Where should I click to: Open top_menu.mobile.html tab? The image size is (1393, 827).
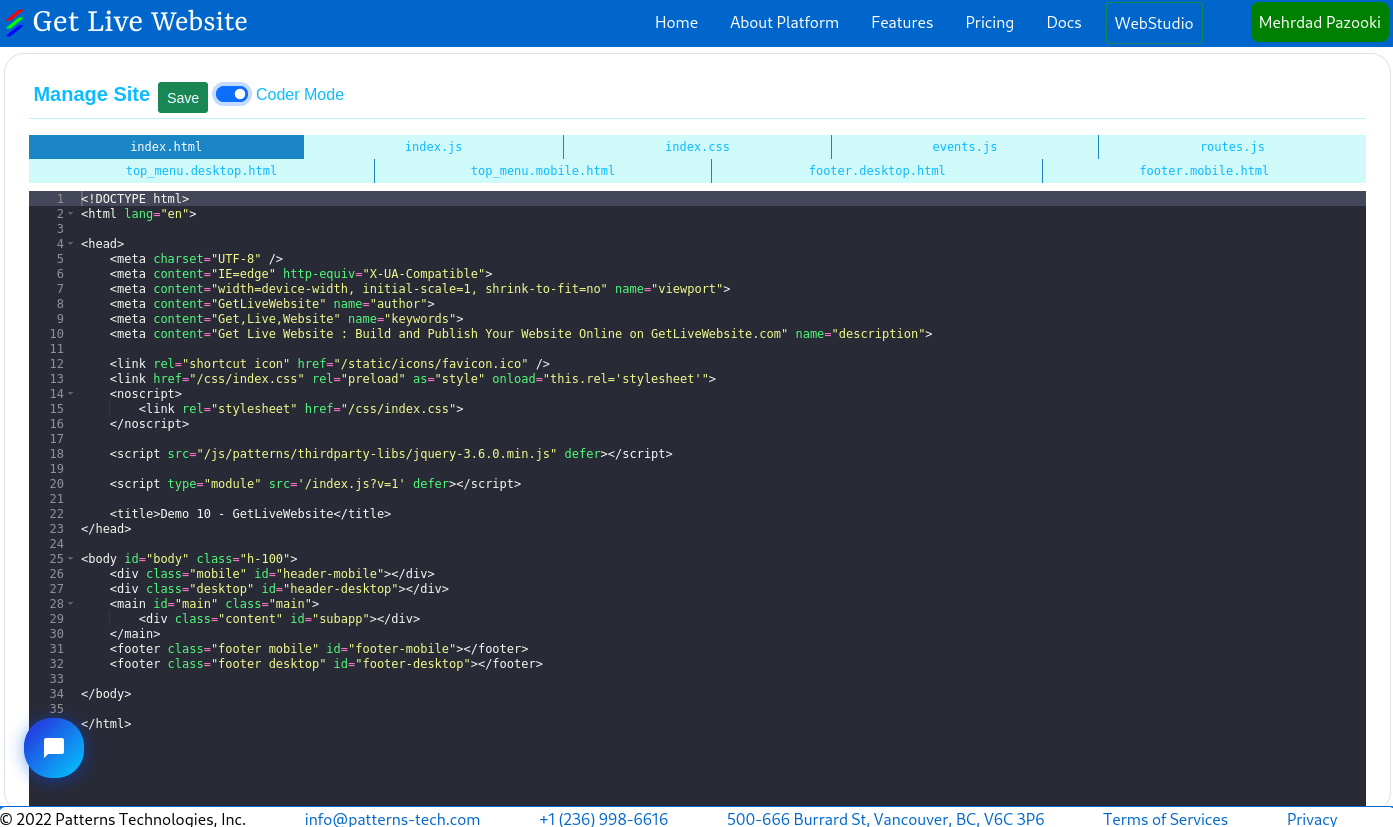point(543,171)
